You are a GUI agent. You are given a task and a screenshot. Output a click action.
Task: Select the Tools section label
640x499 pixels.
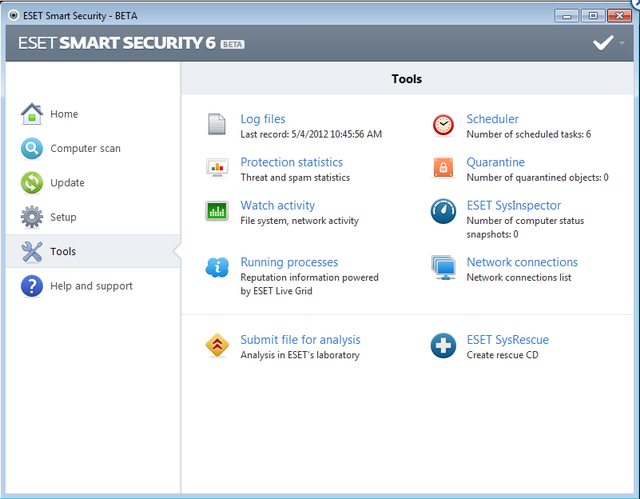tap(63, 251)
